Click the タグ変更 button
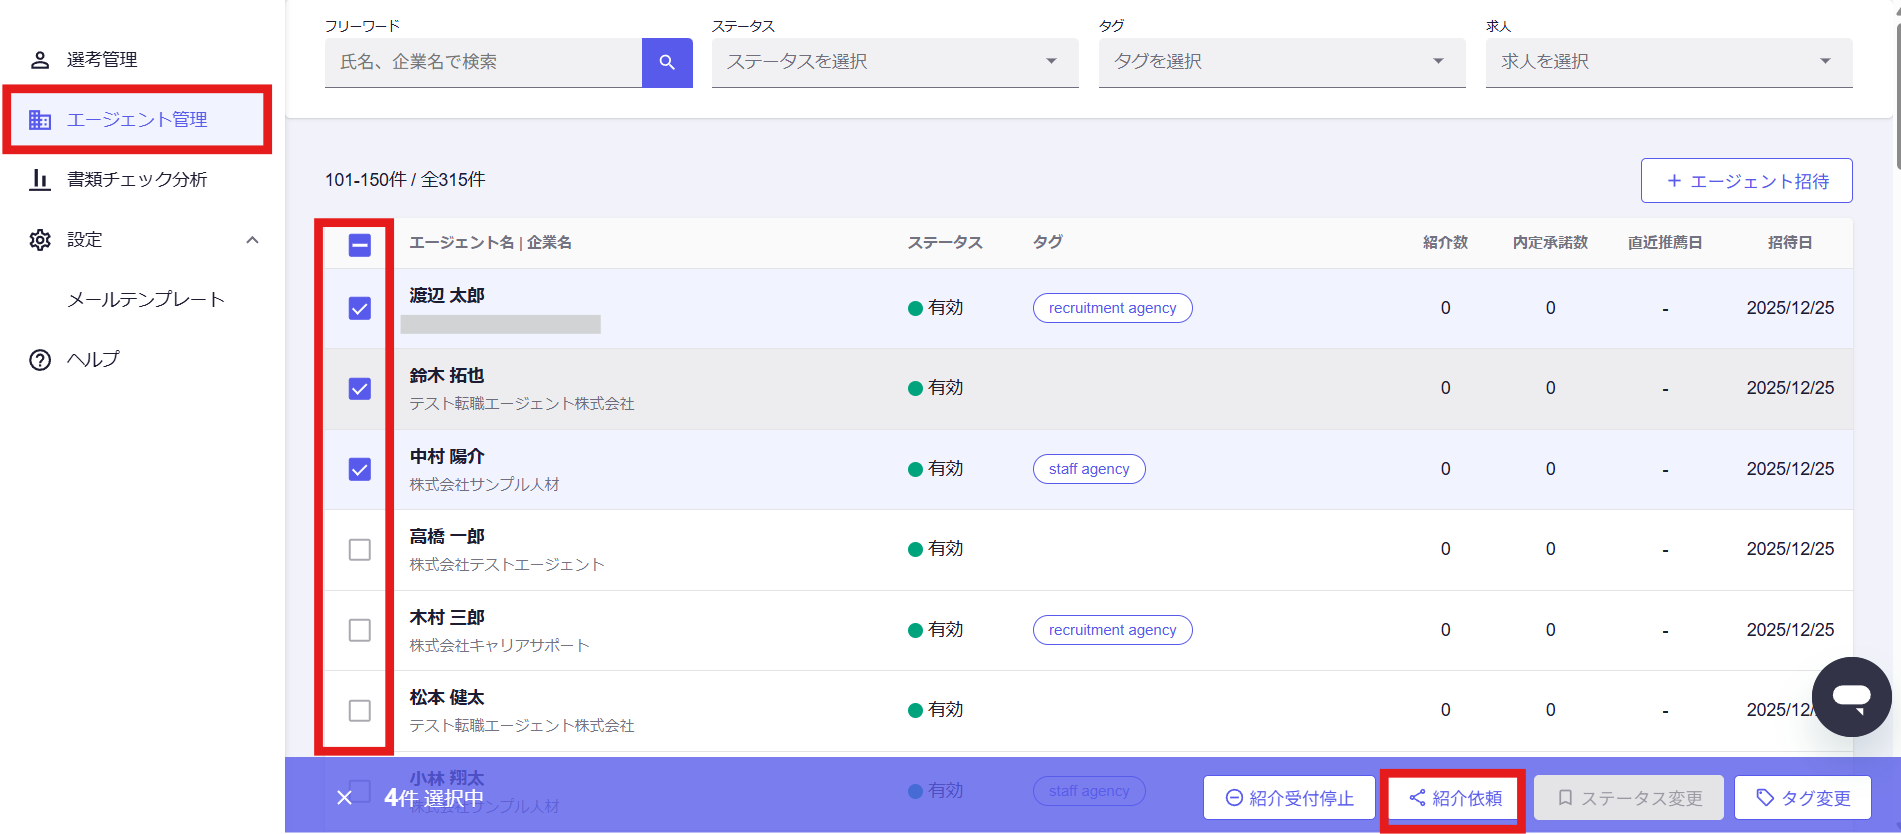Screen dimensions: 1901x834 tap(1803, 798)
